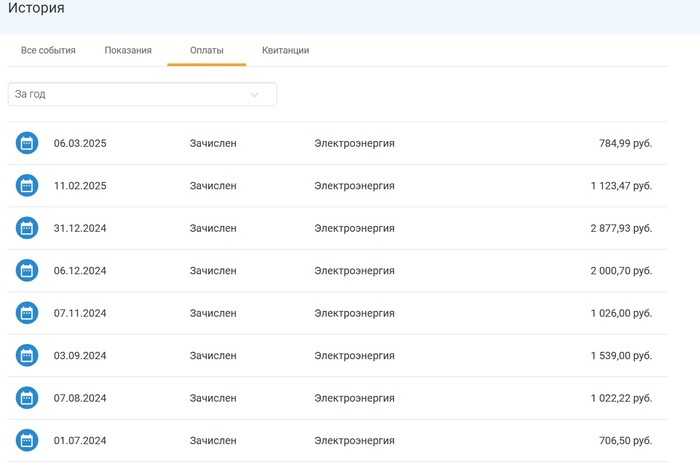Open the «За год» period dropdown
This screenshot has height=463, width=700.
coord(130,94)
